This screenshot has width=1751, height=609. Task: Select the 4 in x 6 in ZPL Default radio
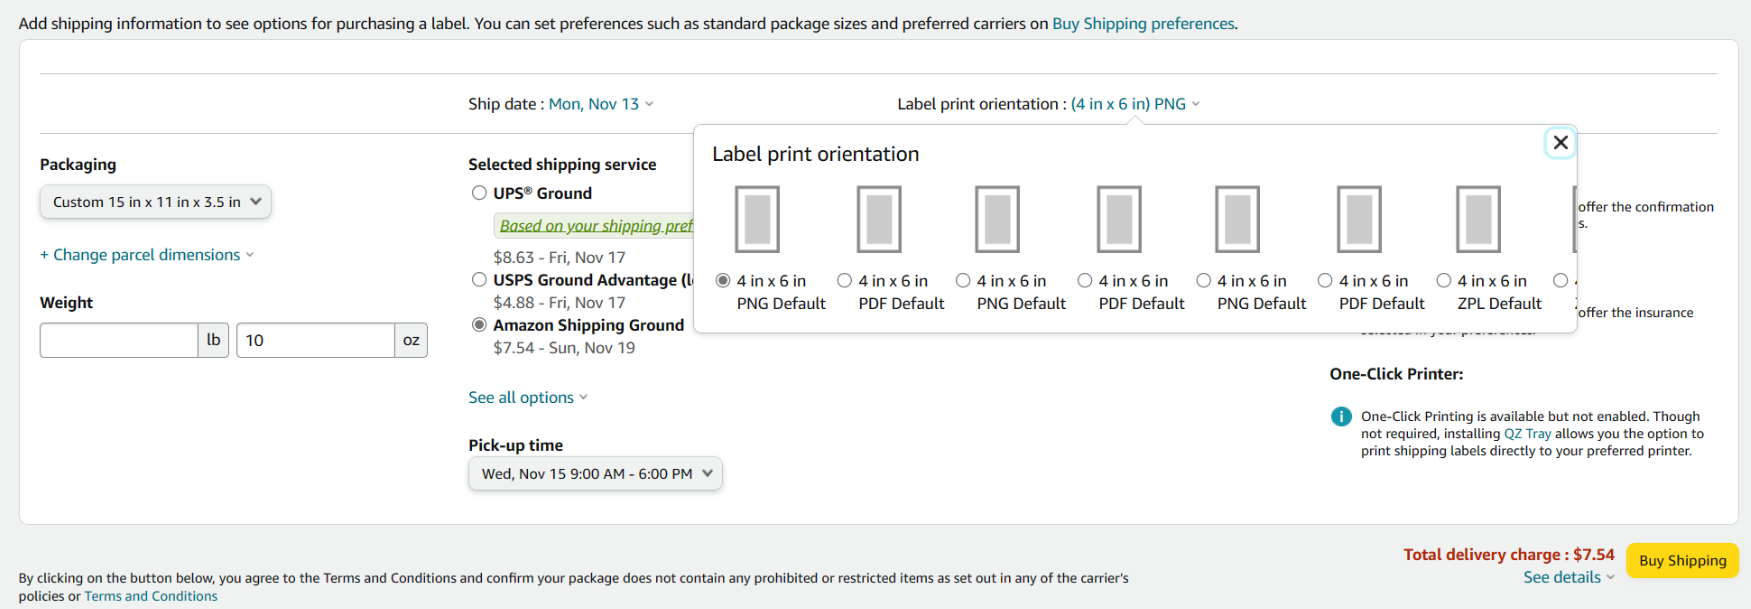coord(1444,281)
